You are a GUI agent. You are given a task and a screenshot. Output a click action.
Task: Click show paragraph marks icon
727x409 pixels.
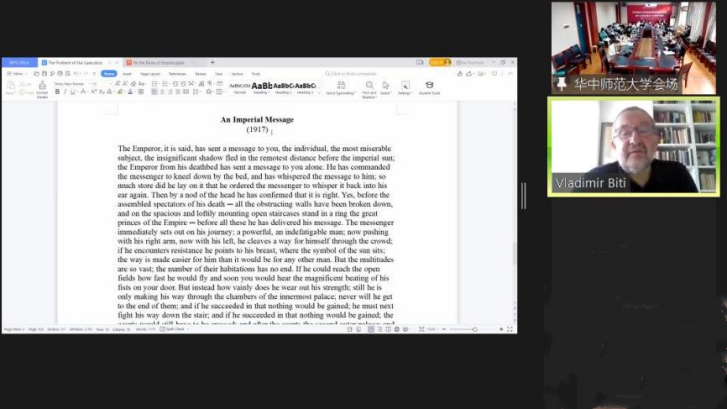pos(211,83)
